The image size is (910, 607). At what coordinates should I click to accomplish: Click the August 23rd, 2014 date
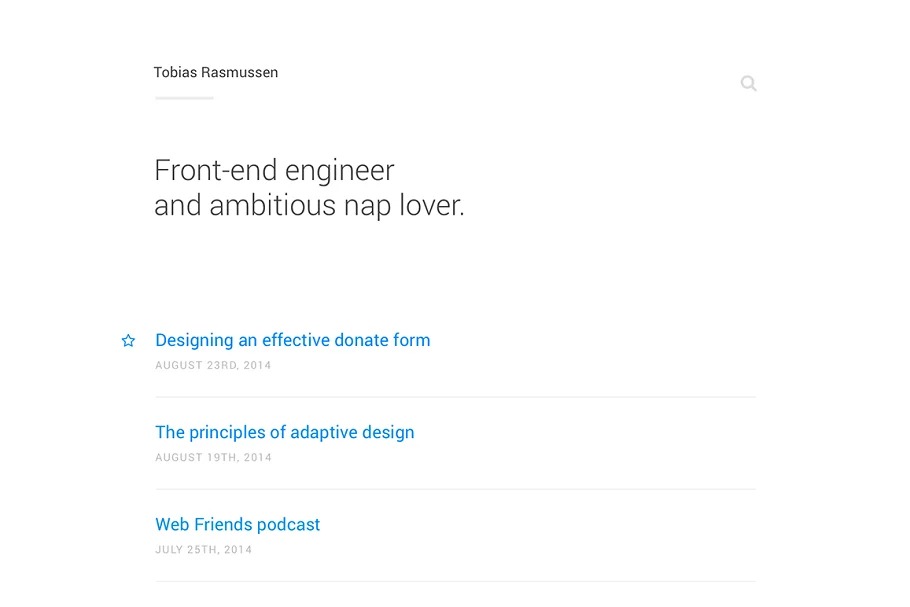[213, 366]
